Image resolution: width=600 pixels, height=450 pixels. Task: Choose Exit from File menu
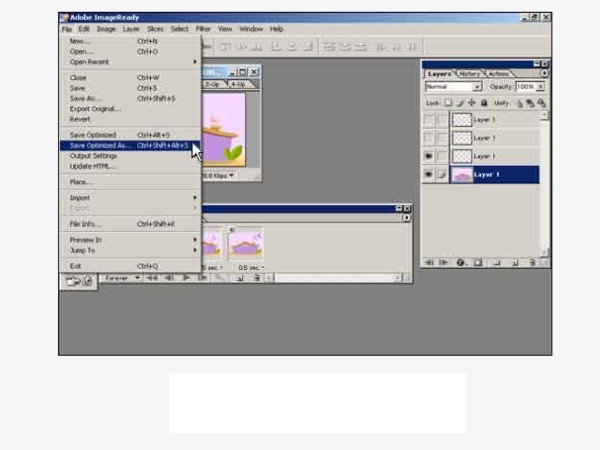(x=130, y=266)
